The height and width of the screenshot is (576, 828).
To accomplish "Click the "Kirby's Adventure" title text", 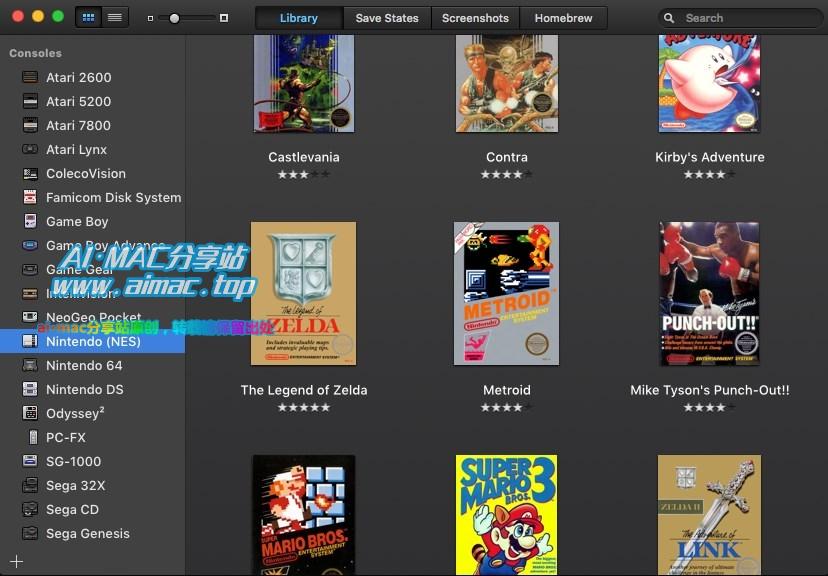I will point(710,157).
